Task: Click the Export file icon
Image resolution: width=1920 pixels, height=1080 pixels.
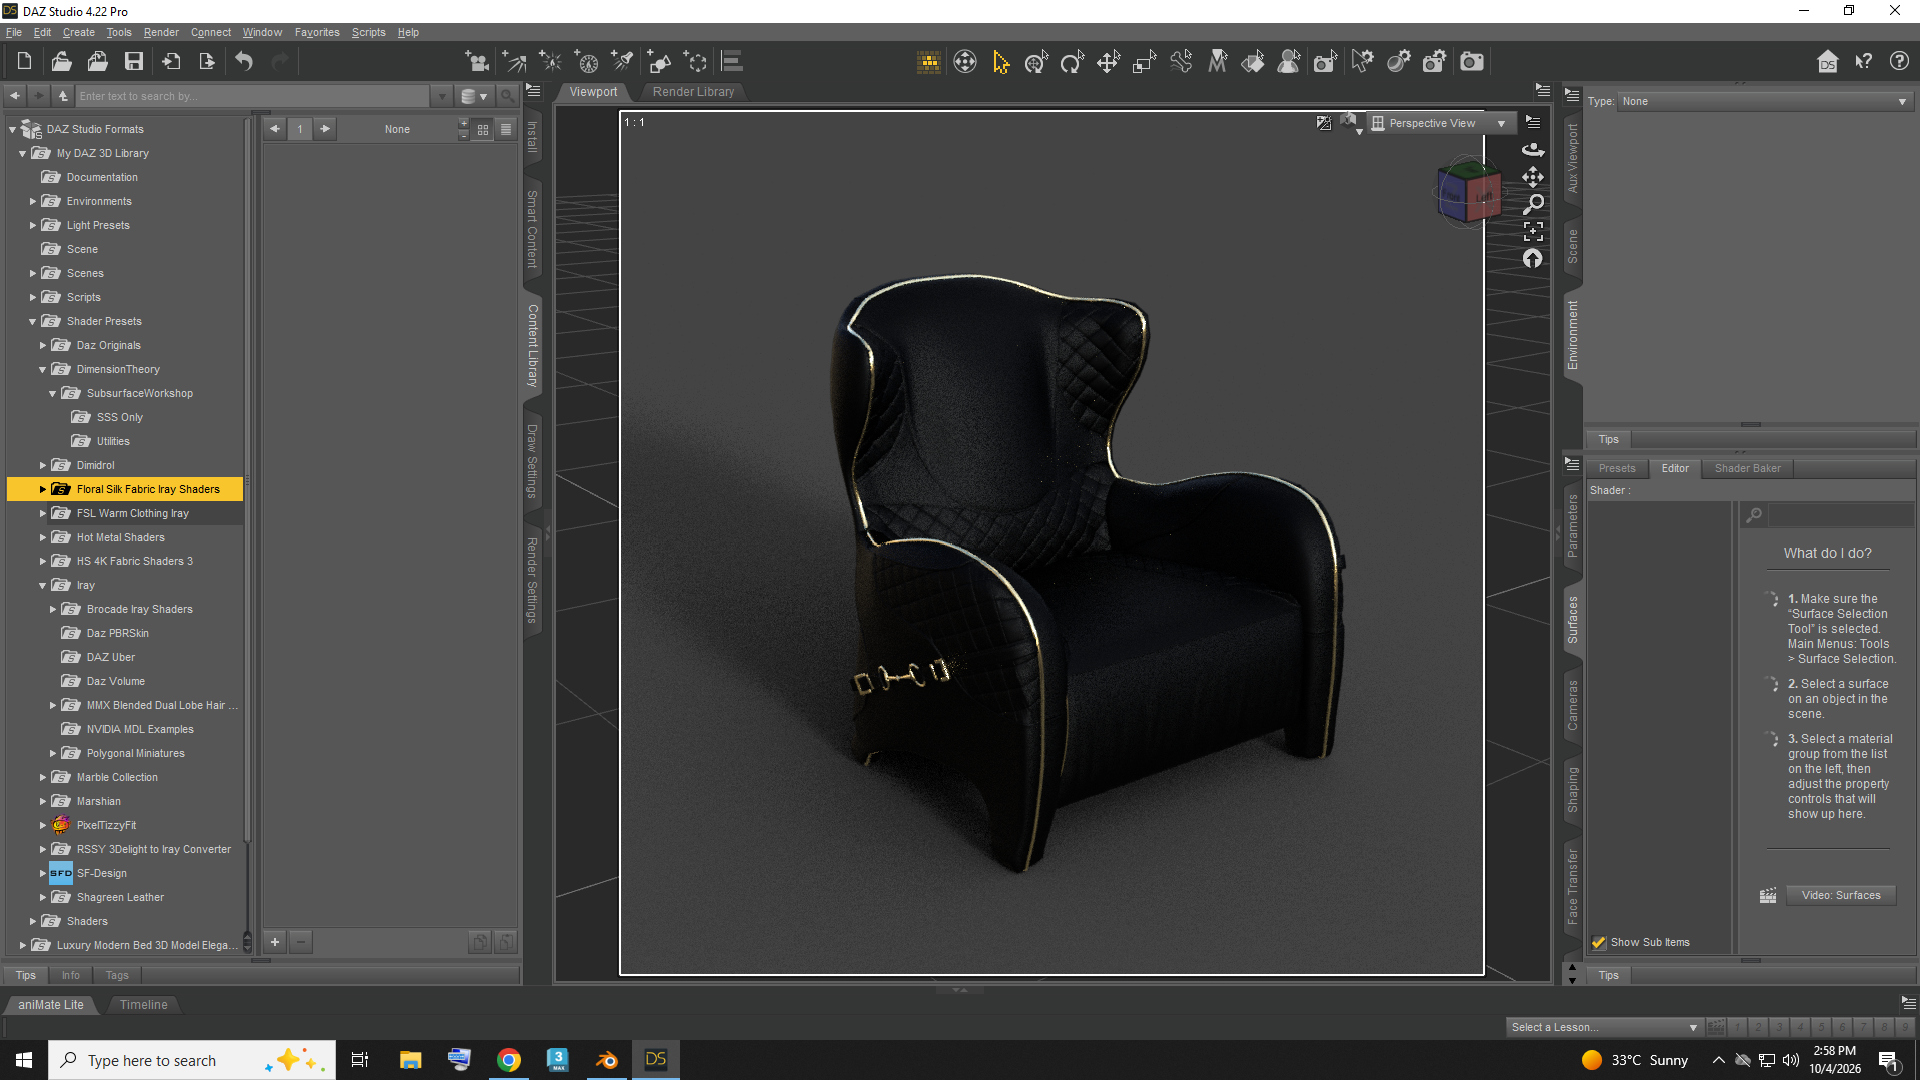Action: click(x=207, y=62)
